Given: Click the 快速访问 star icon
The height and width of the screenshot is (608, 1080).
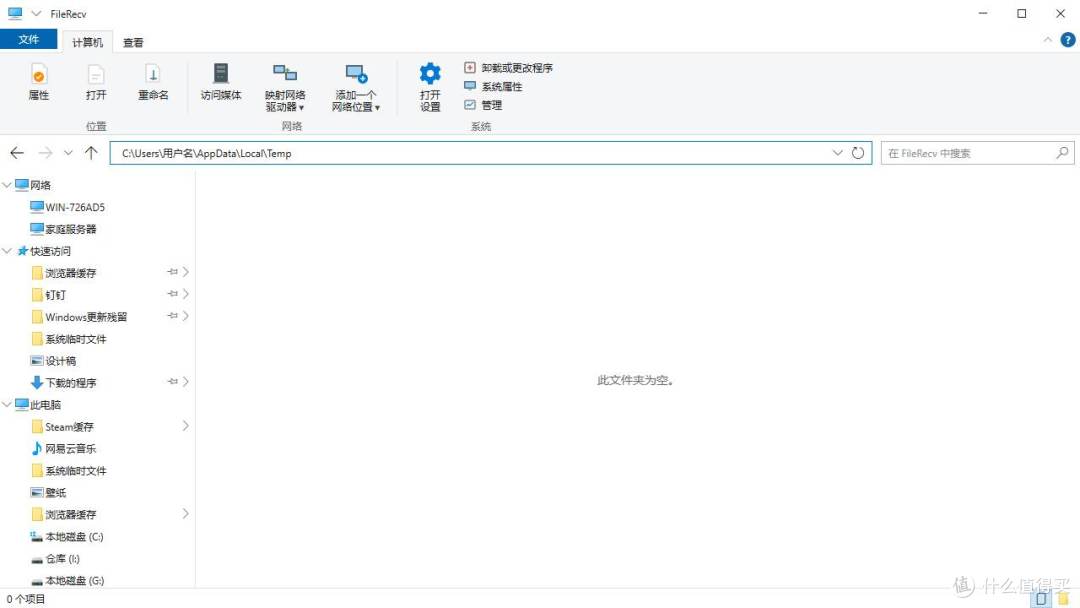Looking at the screenshot, I should [x=22, y=251].
